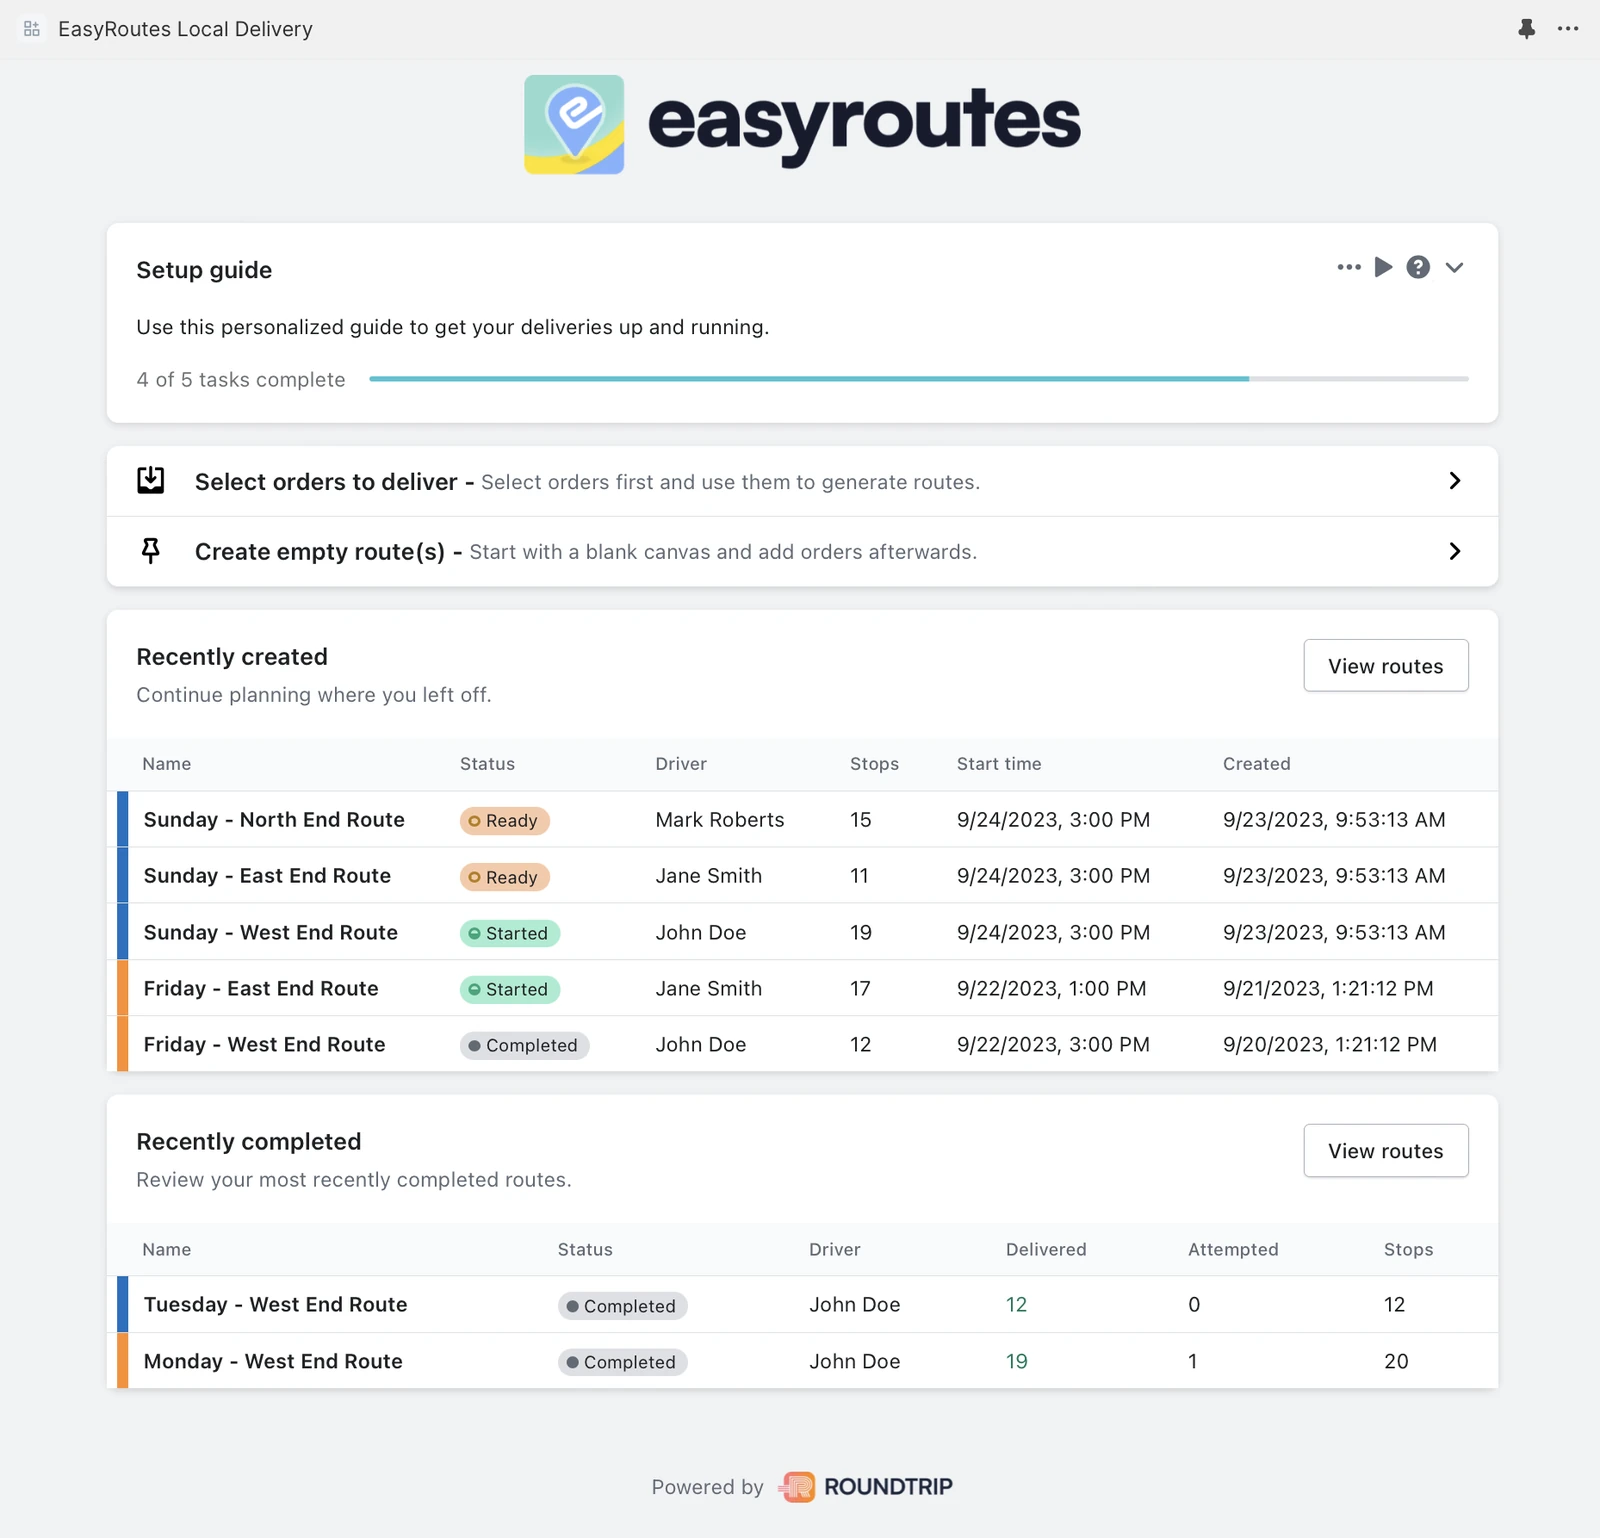Viewport: 1600px width, 1538px height.
Task: Open the top-bar three-dot menu
Action: (1568, 29)
